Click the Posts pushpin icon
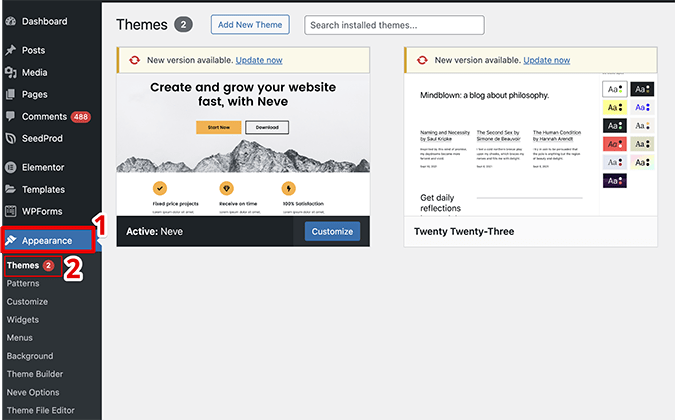 [11, 50]
